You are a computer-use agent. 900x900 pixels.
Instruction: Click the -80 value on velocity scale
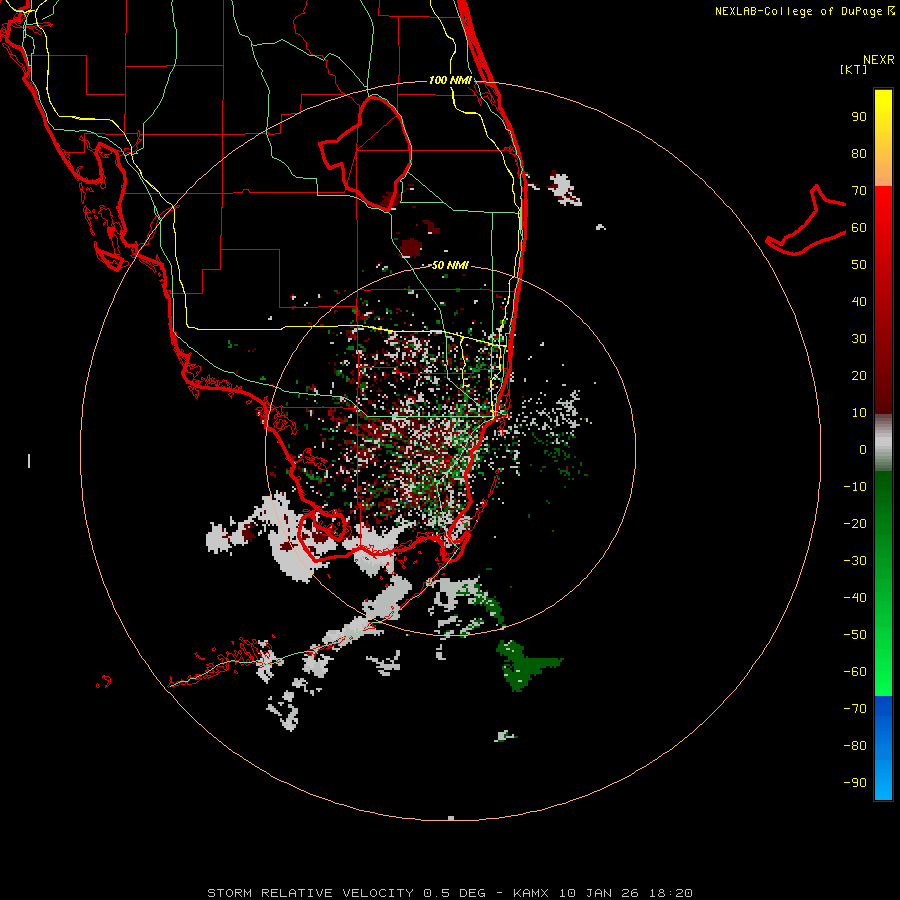[855, 746]
